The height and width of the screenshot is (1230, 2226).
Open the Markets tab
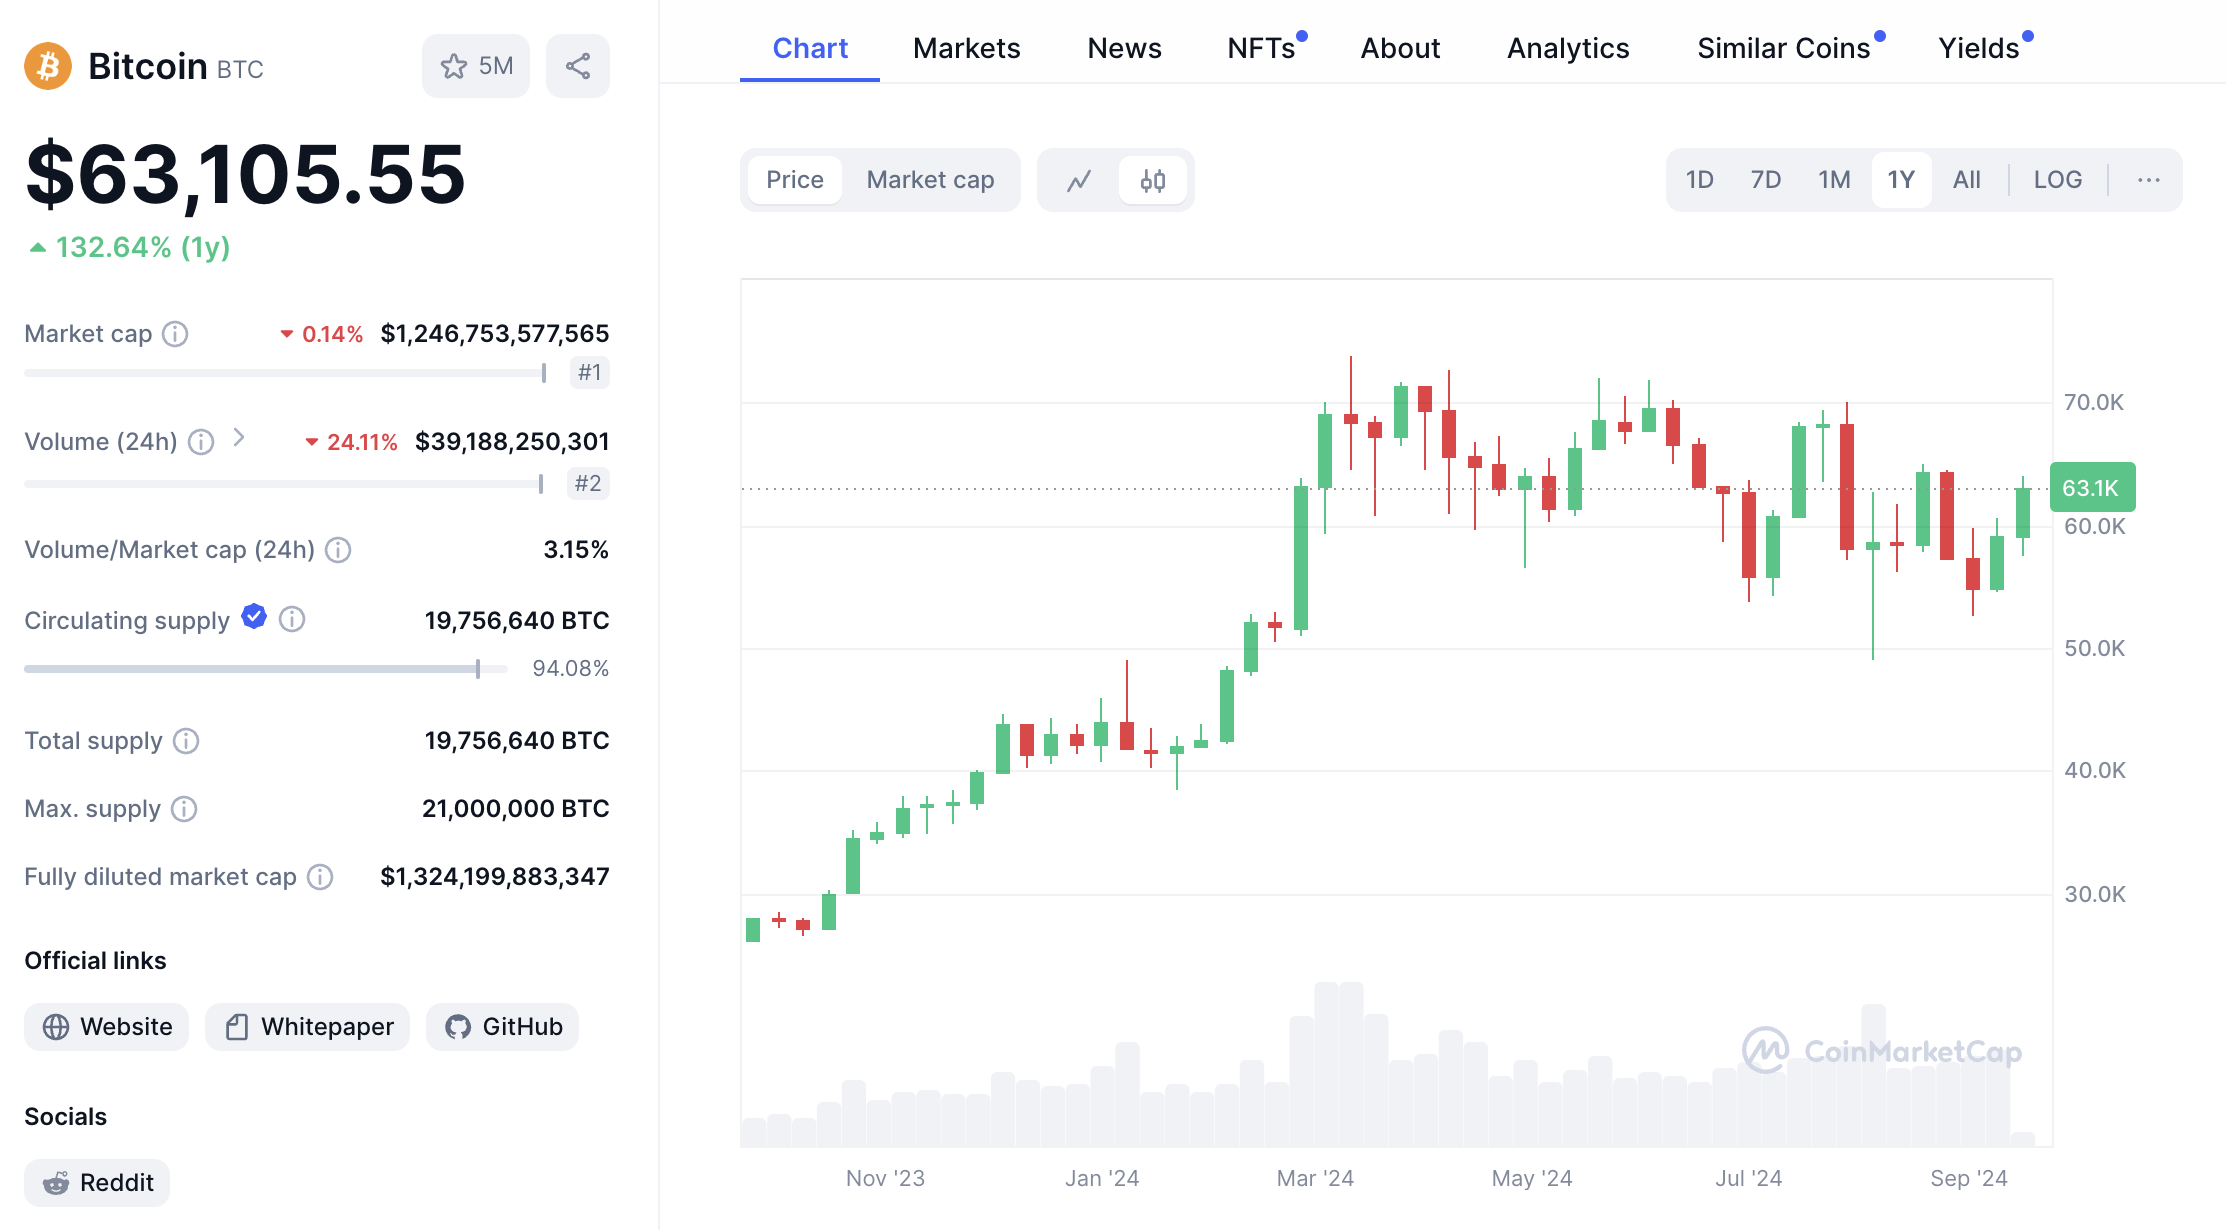coord(967,48)
